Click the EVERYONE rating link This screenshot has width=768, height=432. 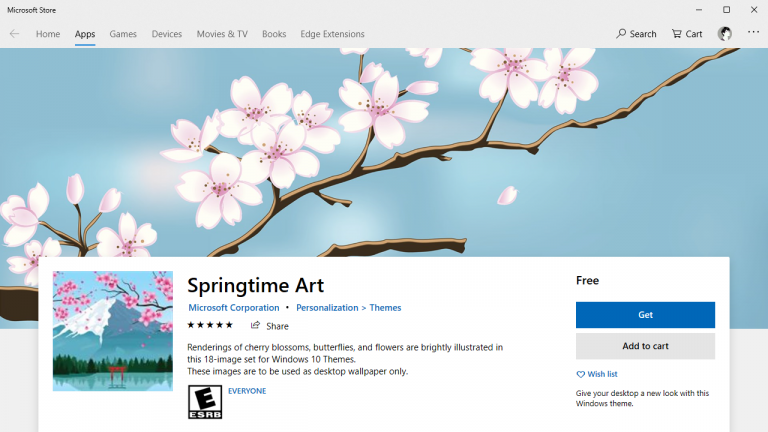pos(247,391)
